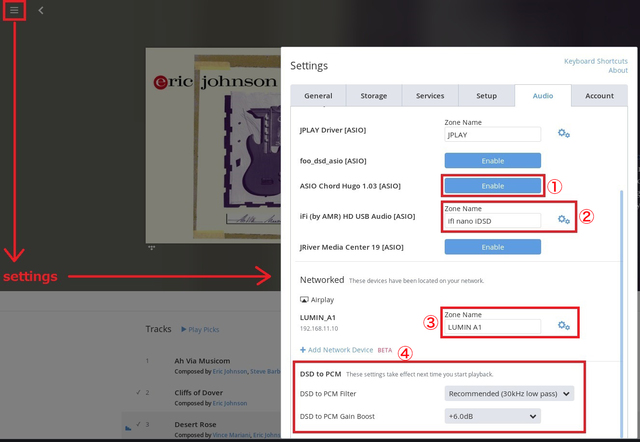
Task: Open the hamburger navigation menu
Action: tap(14, 10)
